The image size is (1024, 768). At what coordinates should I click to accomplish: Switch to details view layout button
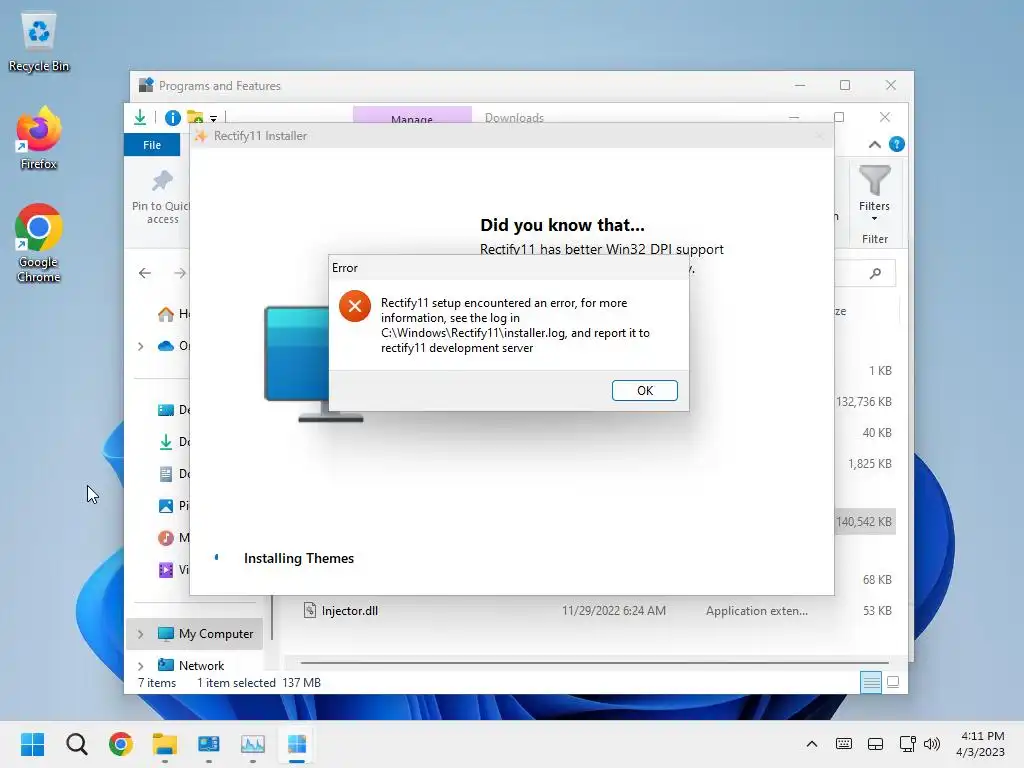(x=871, y=682)
